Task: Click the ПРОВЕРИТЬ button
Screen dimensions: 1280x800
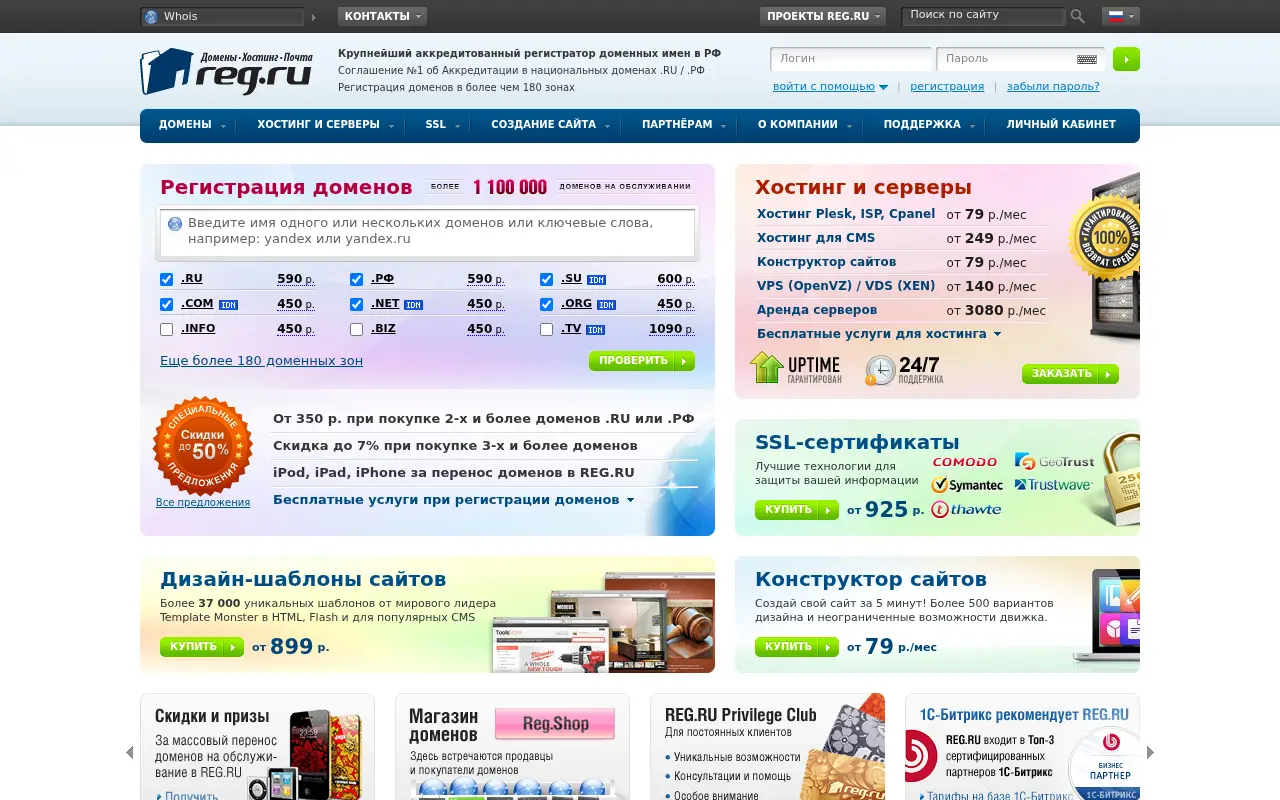Action: pyautogui.click(x=641, y=361)
